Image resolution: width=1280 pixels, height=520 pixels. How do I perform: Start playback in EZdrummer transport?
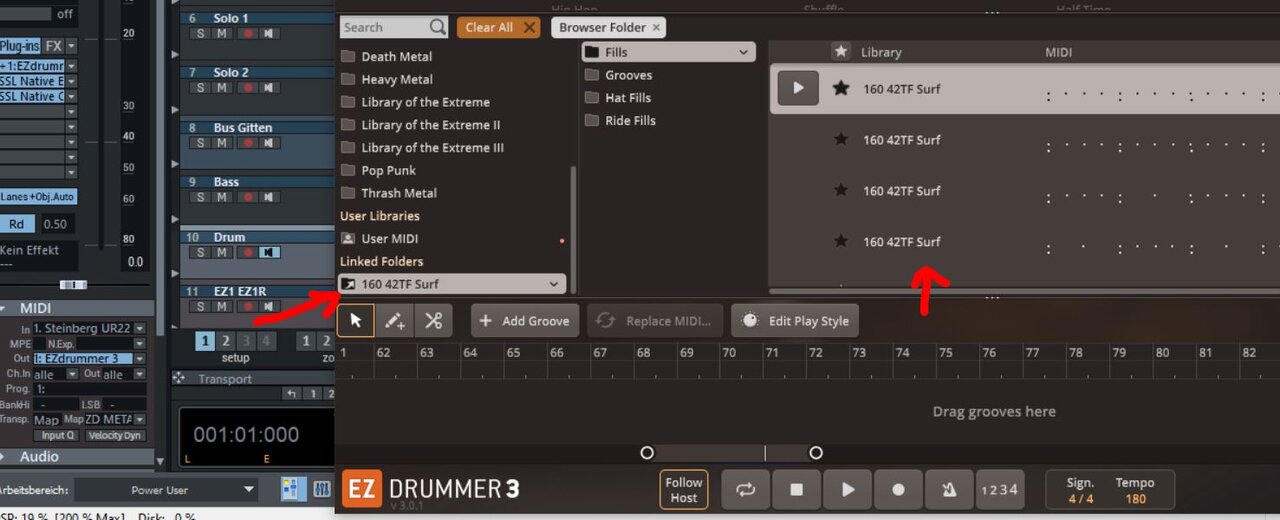847,489
